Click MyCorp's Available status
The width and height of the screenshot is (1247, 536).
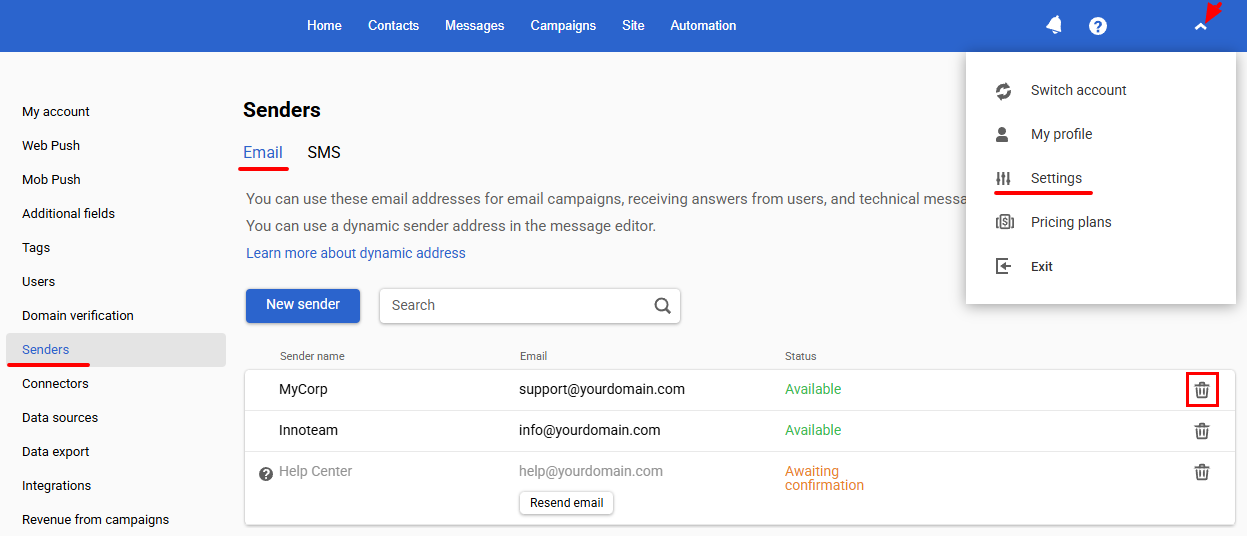click(813, 390)
